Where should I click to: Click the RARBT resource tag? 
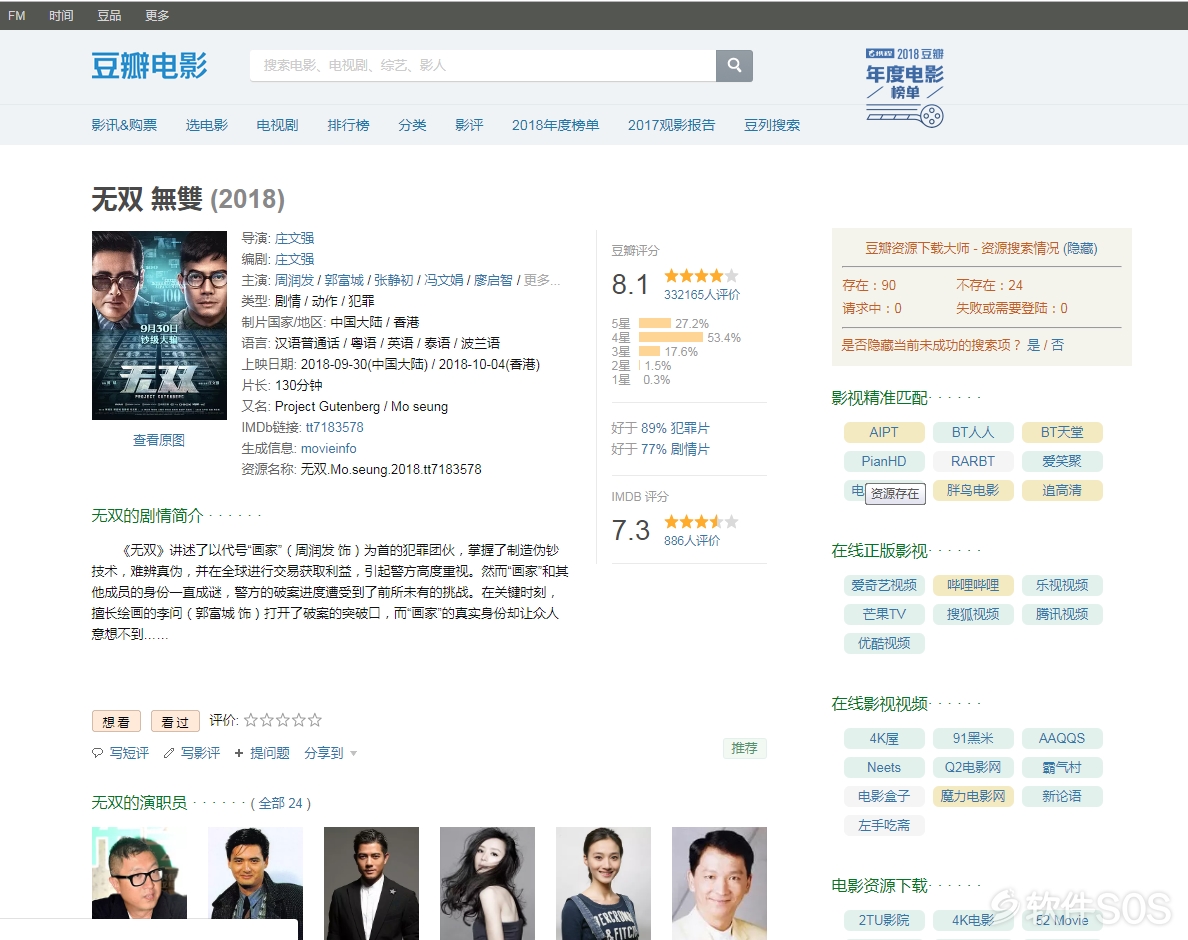pyautogui.click(x=973, y=461)
